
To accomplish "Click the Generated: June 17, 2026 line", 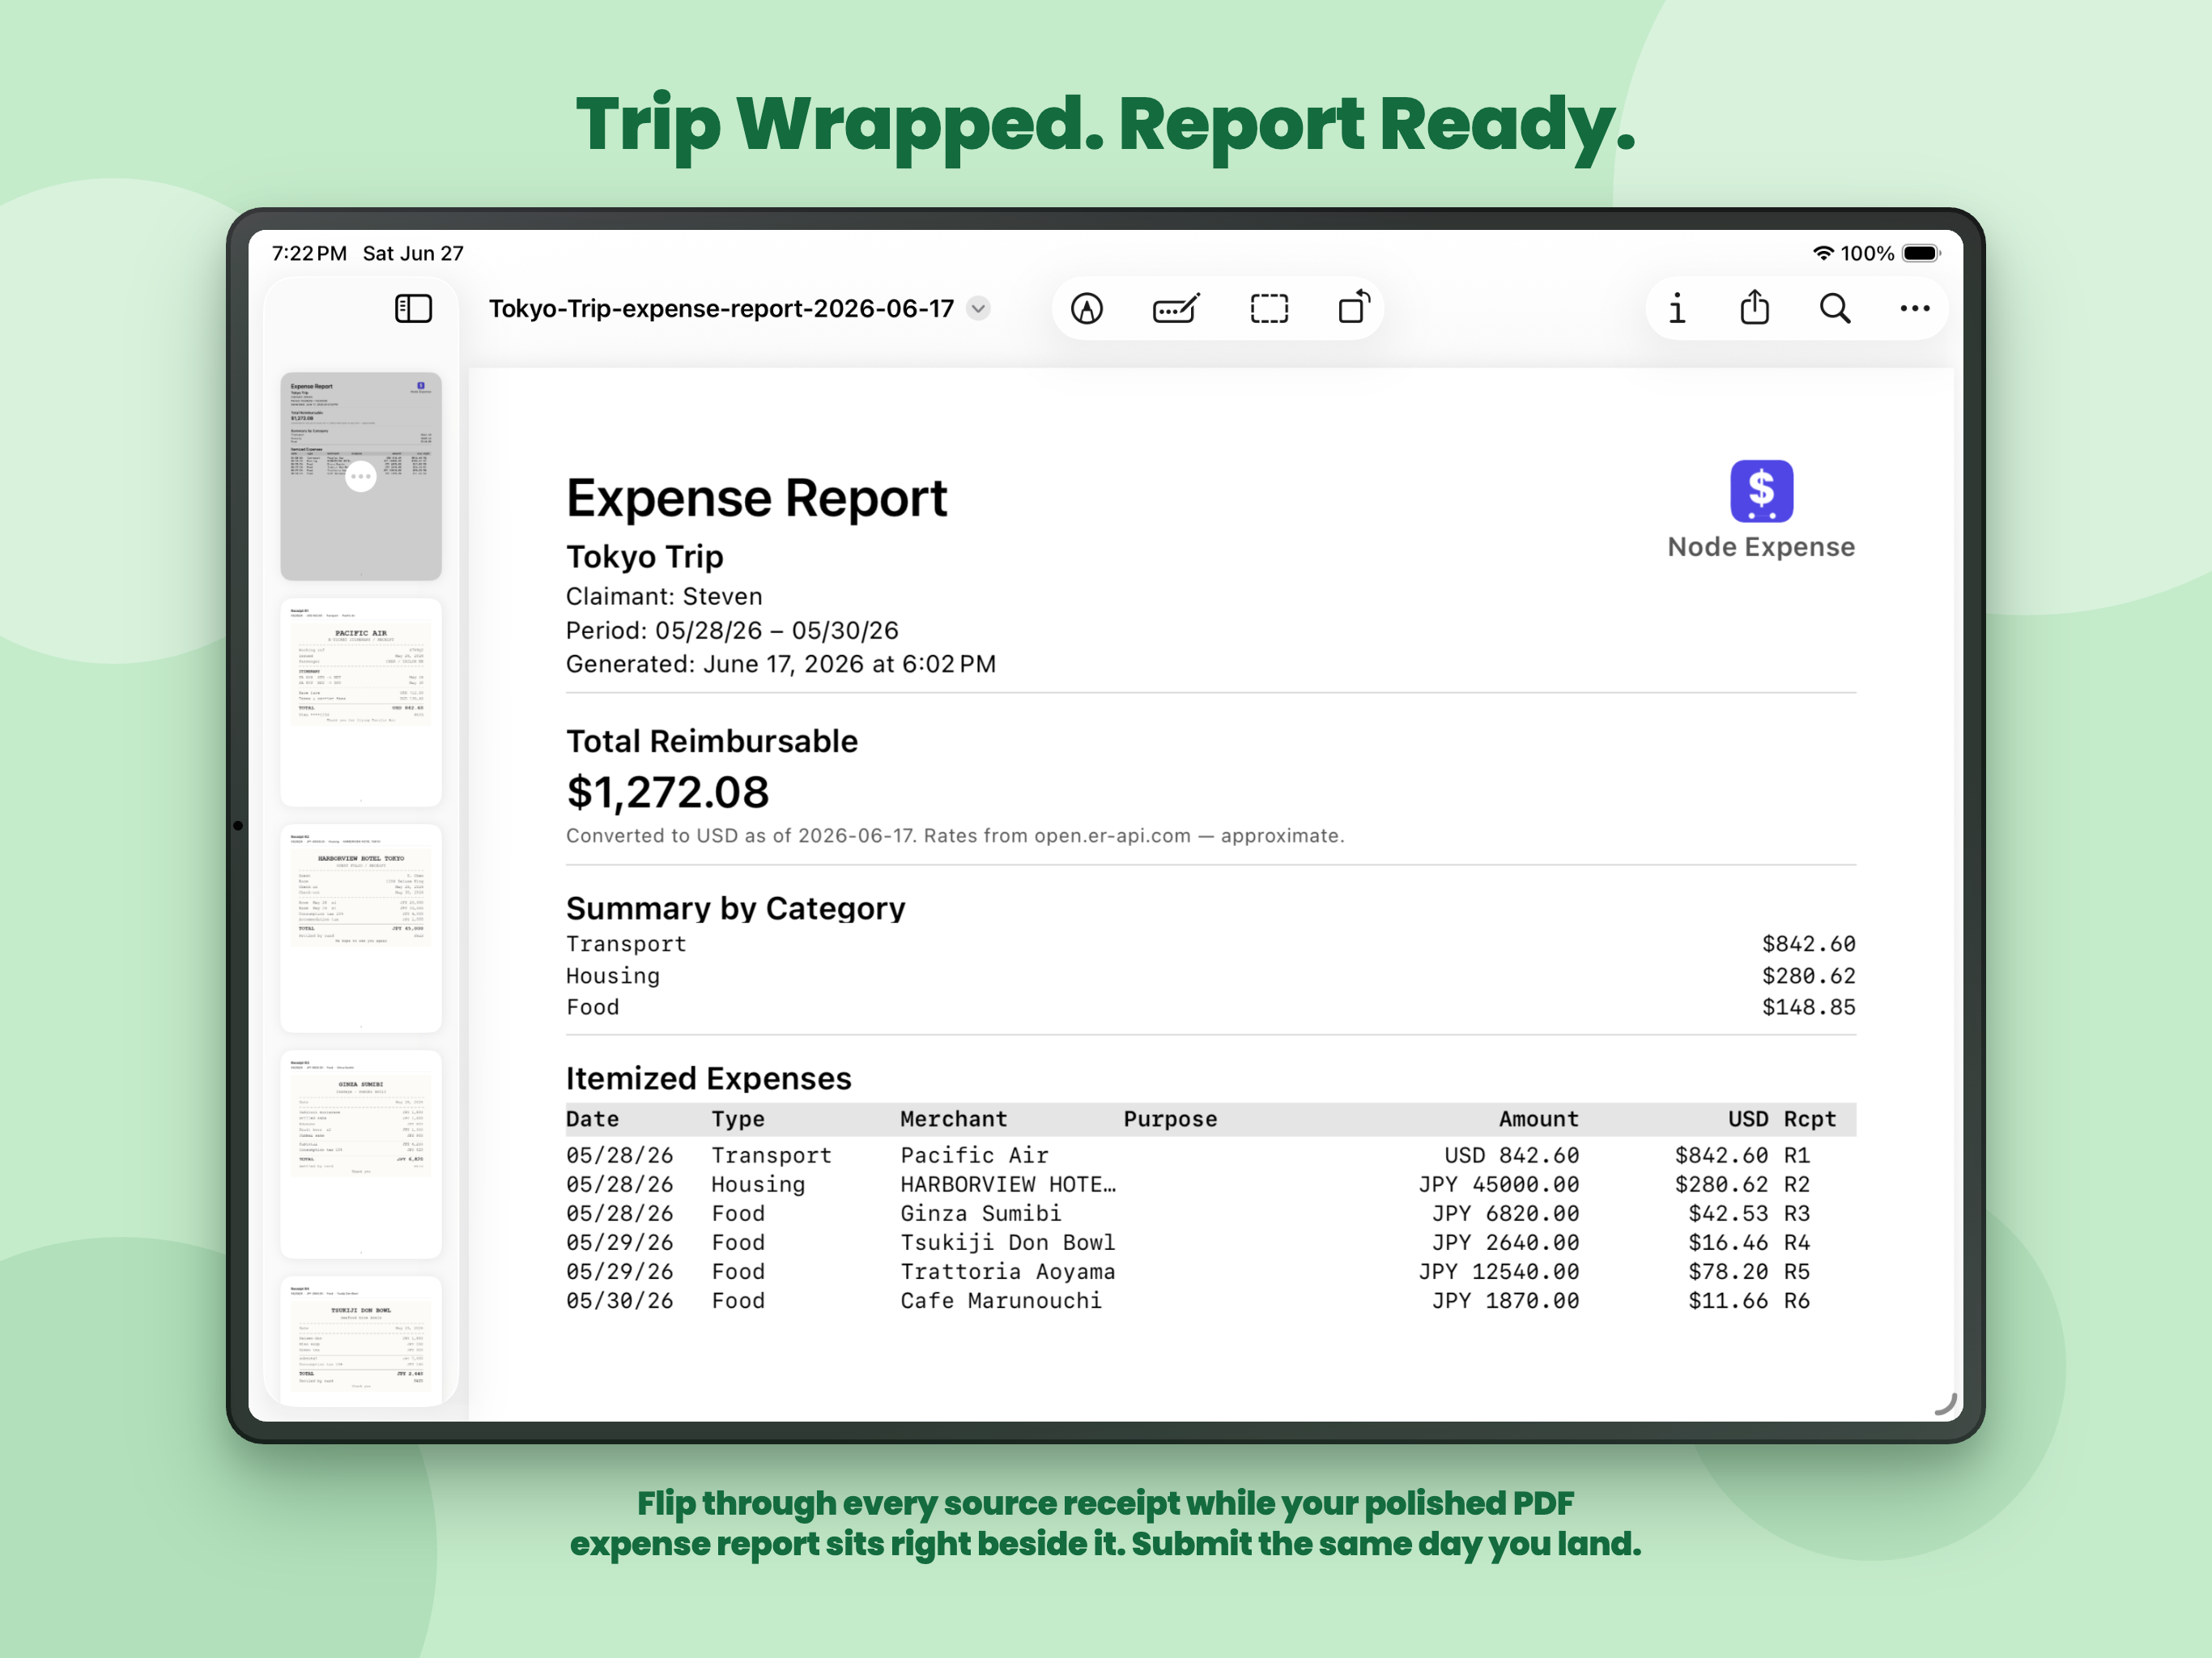I will [780, 664].
